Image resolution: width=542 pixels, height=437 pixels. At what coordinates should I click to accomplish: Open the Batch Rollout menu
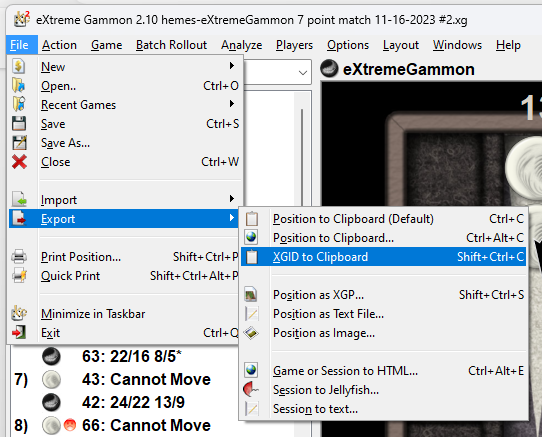coord(171,45)
